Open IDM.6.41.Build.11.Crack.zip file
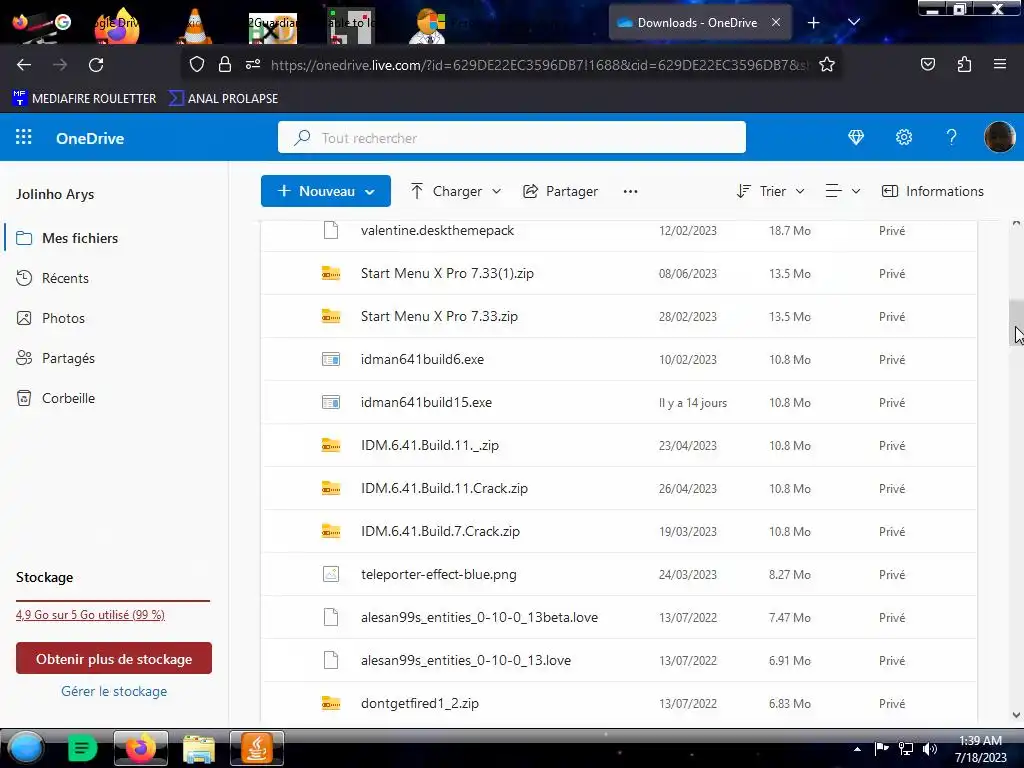 coord(444,488)
